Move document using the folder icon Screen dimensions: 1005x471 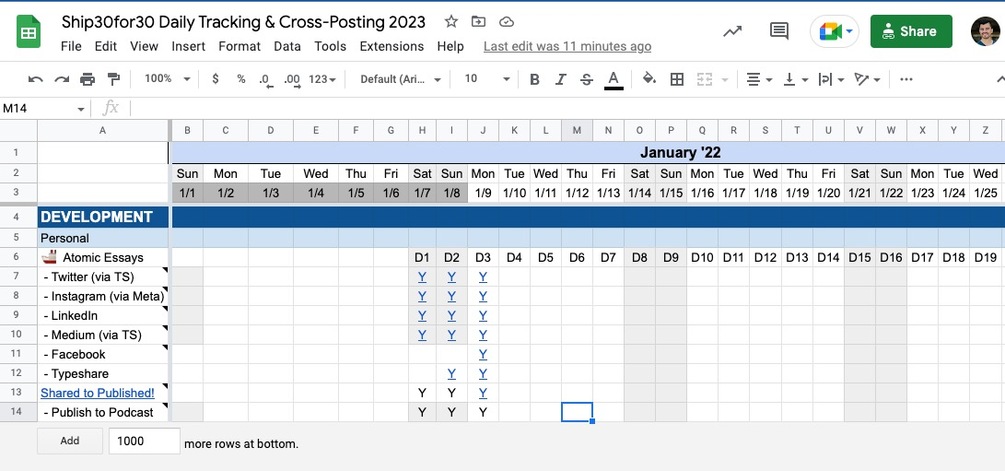pyautogui.click(x=478, y=21)
